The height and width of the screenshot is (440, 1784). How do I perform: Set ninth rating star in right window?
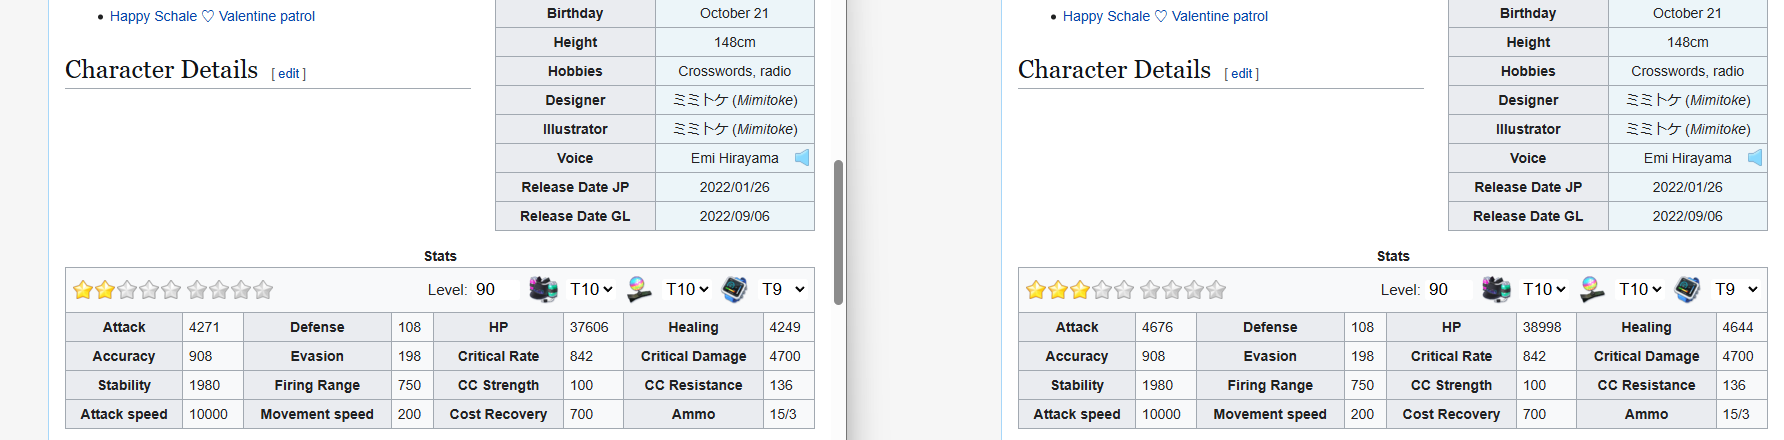click(x=1216, y=290)
